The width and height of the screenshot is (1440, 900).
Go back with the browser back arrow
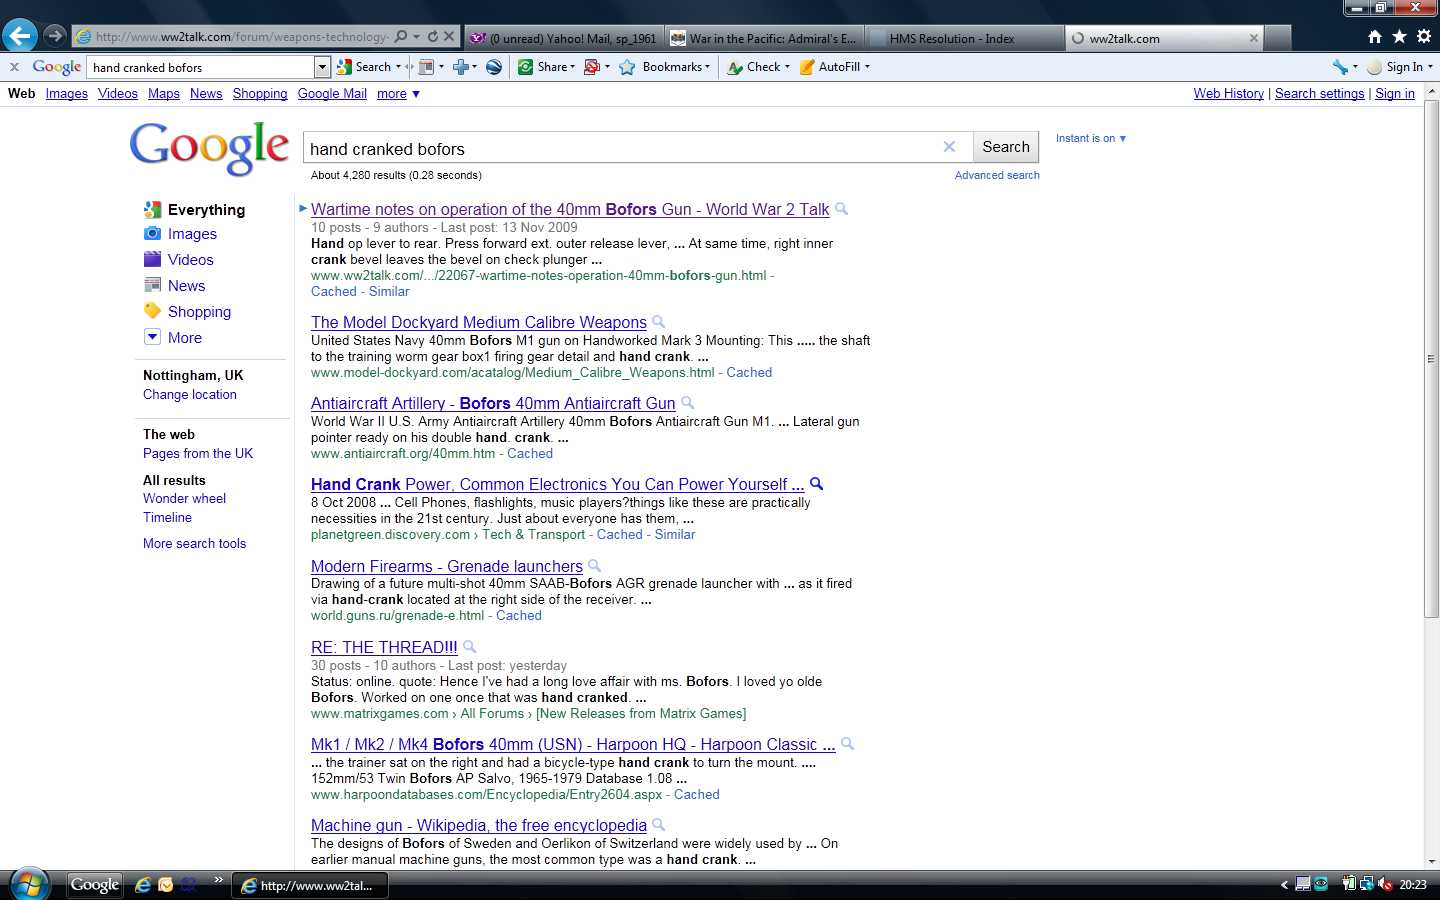pos(19,36)
